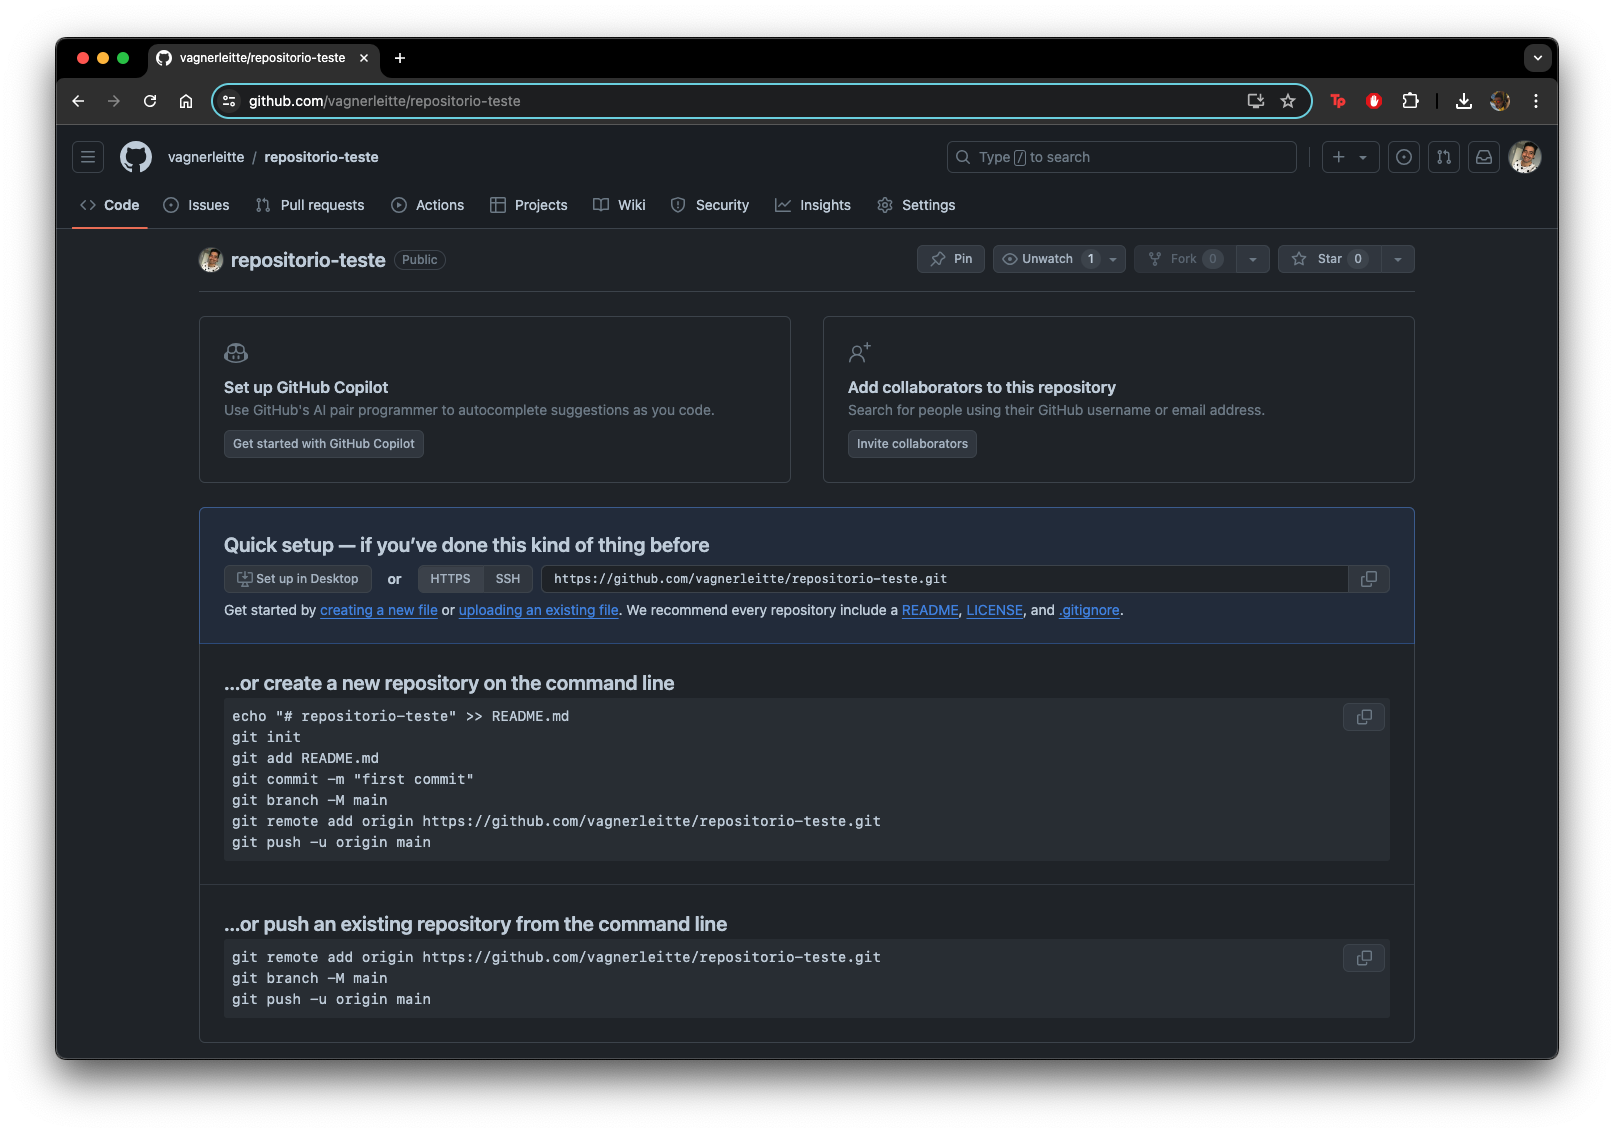The height and width of the screenshot is (1133, 1614).
Task: Open the pull requests icon in header
Action: 1444,157
